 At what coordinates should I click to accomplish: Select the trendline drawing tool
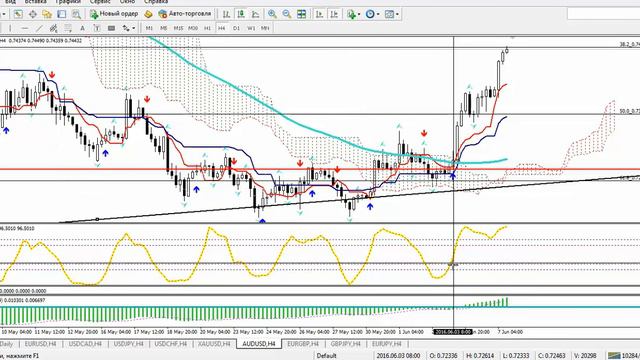39,28
